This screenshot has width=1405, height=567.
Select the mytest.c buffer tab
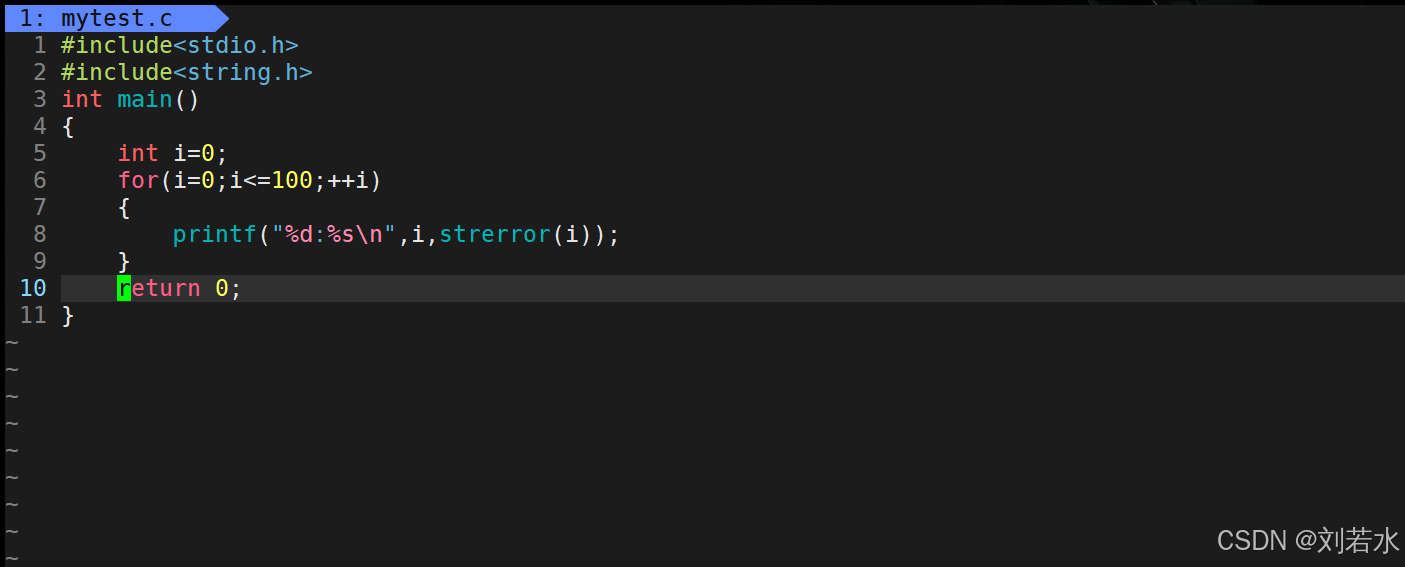(115, 18)
